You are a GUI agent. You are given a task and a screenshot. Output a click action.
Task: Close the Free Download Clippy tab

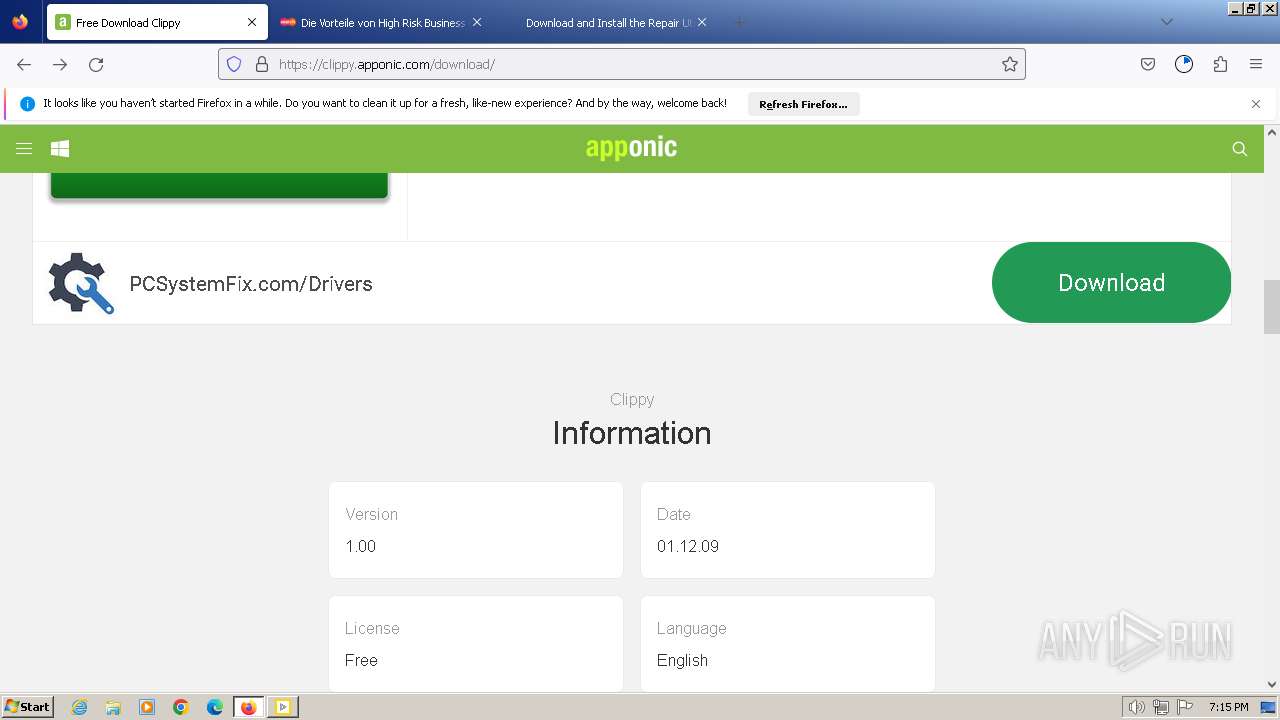[252, 22]
